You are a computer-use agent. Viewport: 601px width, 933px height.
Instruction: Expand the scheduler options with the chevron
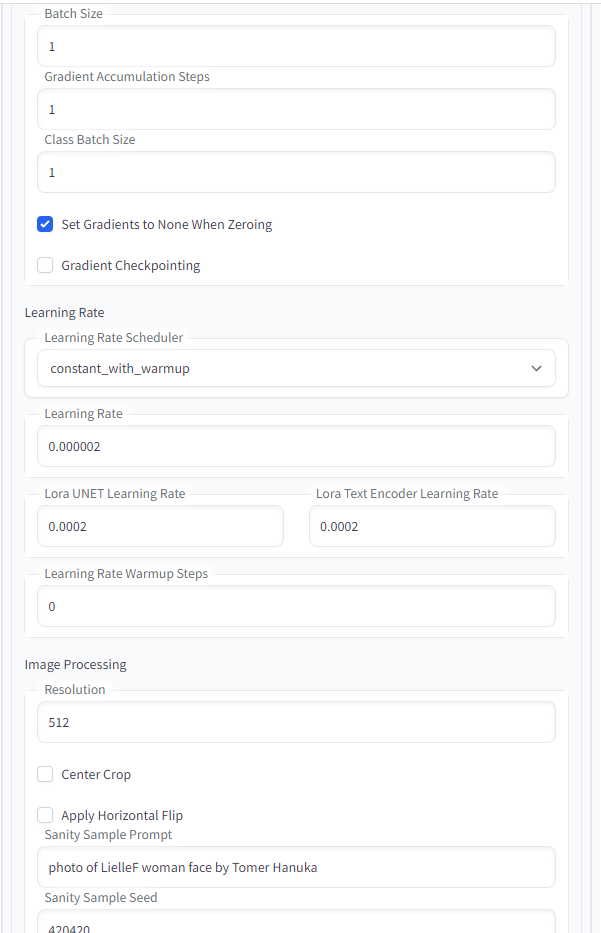[537, 368]
